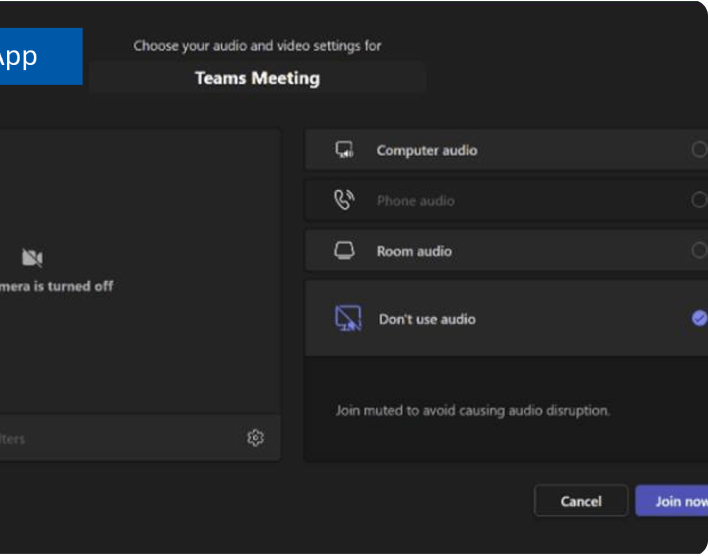Viewport: 708px width, 556px height.
Task: Click the camera is turned off text
Action: pos(56,286)
